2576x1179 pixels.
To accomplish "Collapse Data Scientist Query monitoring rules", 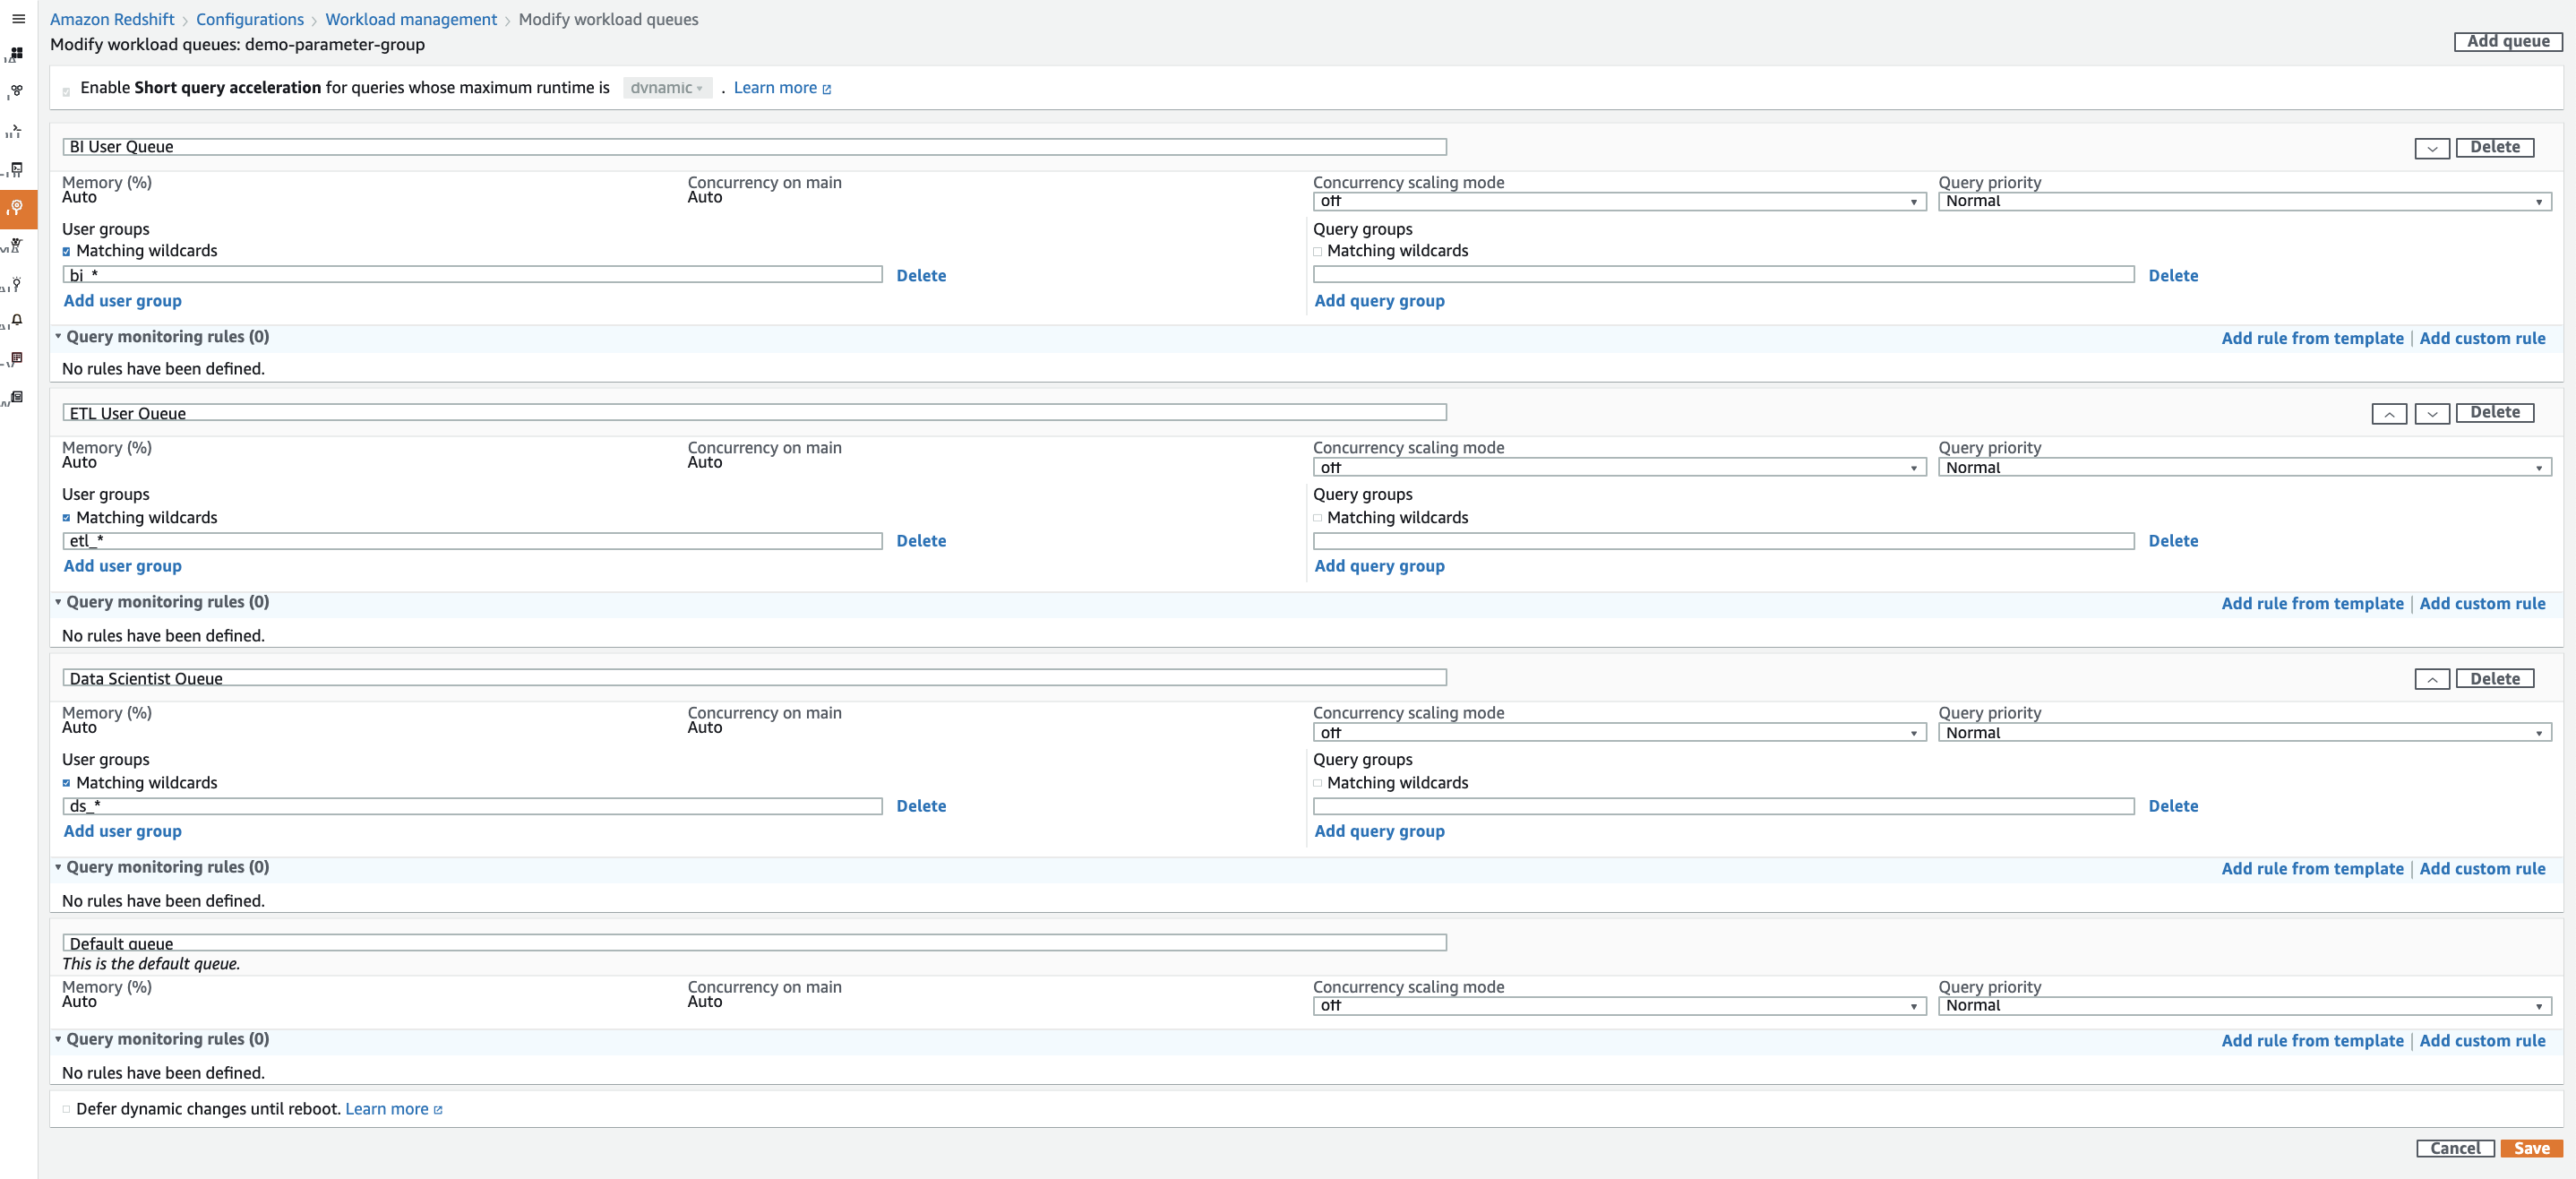I will click(58, 867).
